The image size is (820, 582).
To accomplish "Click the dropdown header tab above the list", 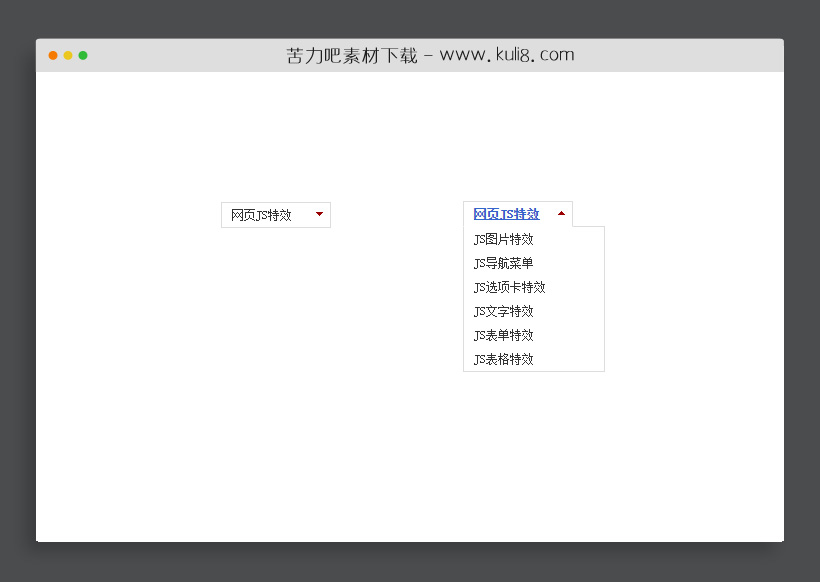I will tap(517, 213).
